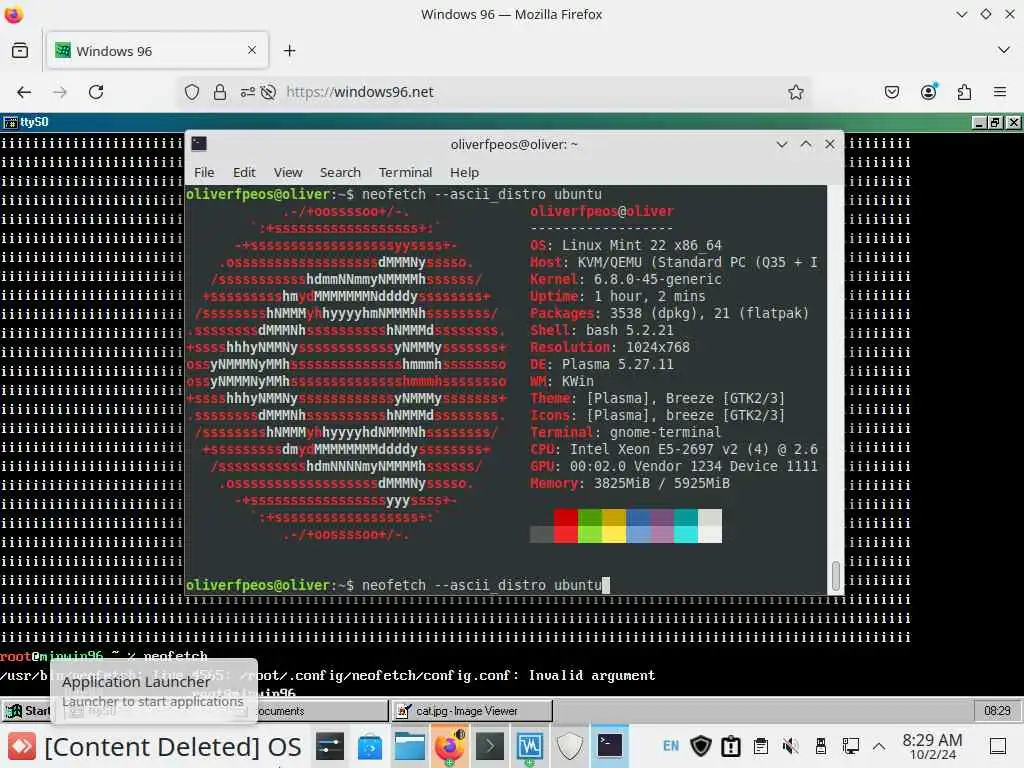Image resolution: width=1024 pixels, height=768 pixels.
Task: Launch the Discover software store icon
Action: point(370,746)
